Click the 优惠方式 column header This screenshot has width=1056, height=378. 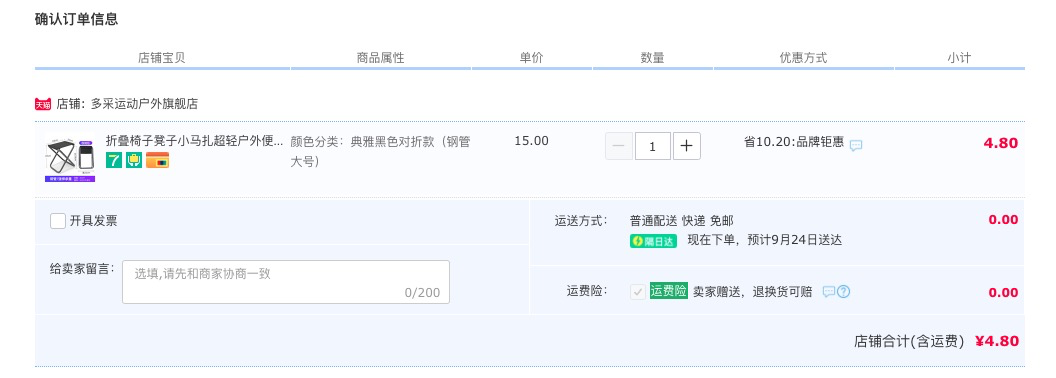point(803,58)
